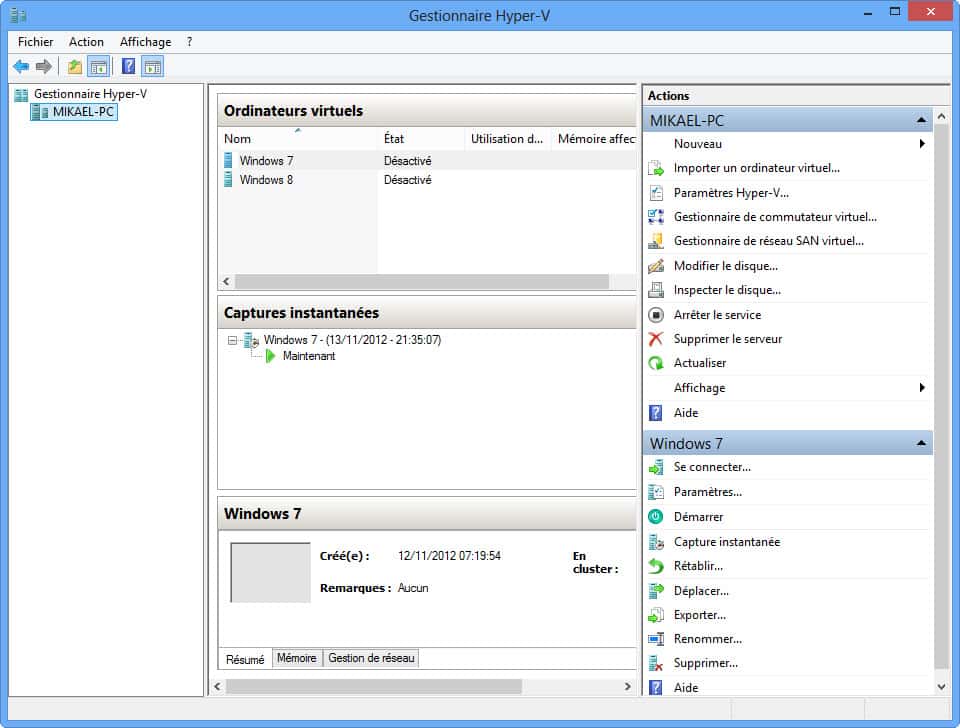Click the Actions pane scroll up arrow

[942, 116]
